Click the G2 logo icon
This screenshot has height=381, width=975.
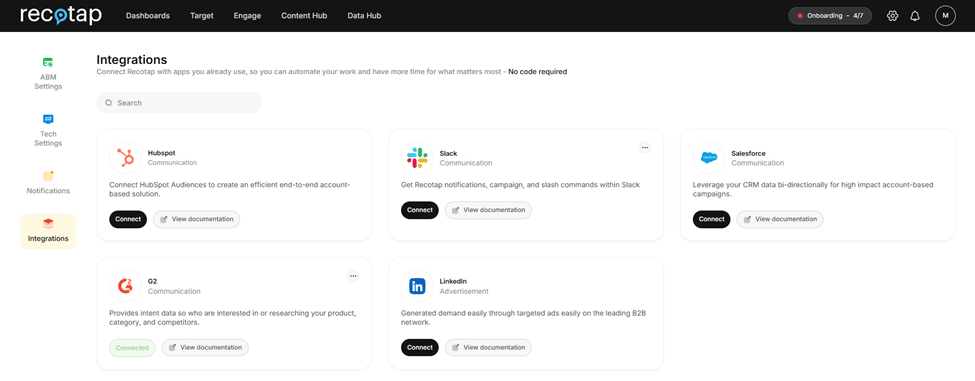pyautogui.click(x=126, y=286)
